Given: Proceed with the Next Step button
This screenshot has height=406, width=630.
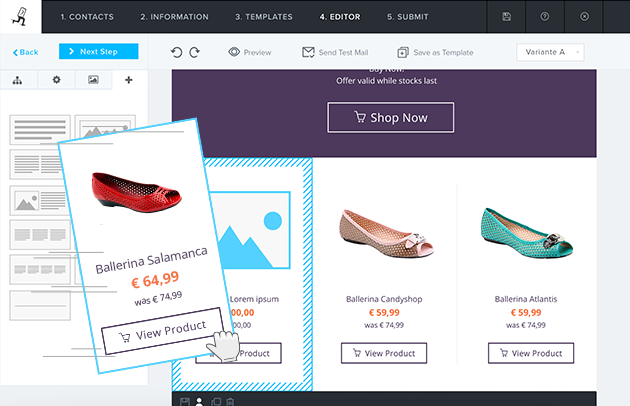Looking at the screenshot, I should coord(98,51).
